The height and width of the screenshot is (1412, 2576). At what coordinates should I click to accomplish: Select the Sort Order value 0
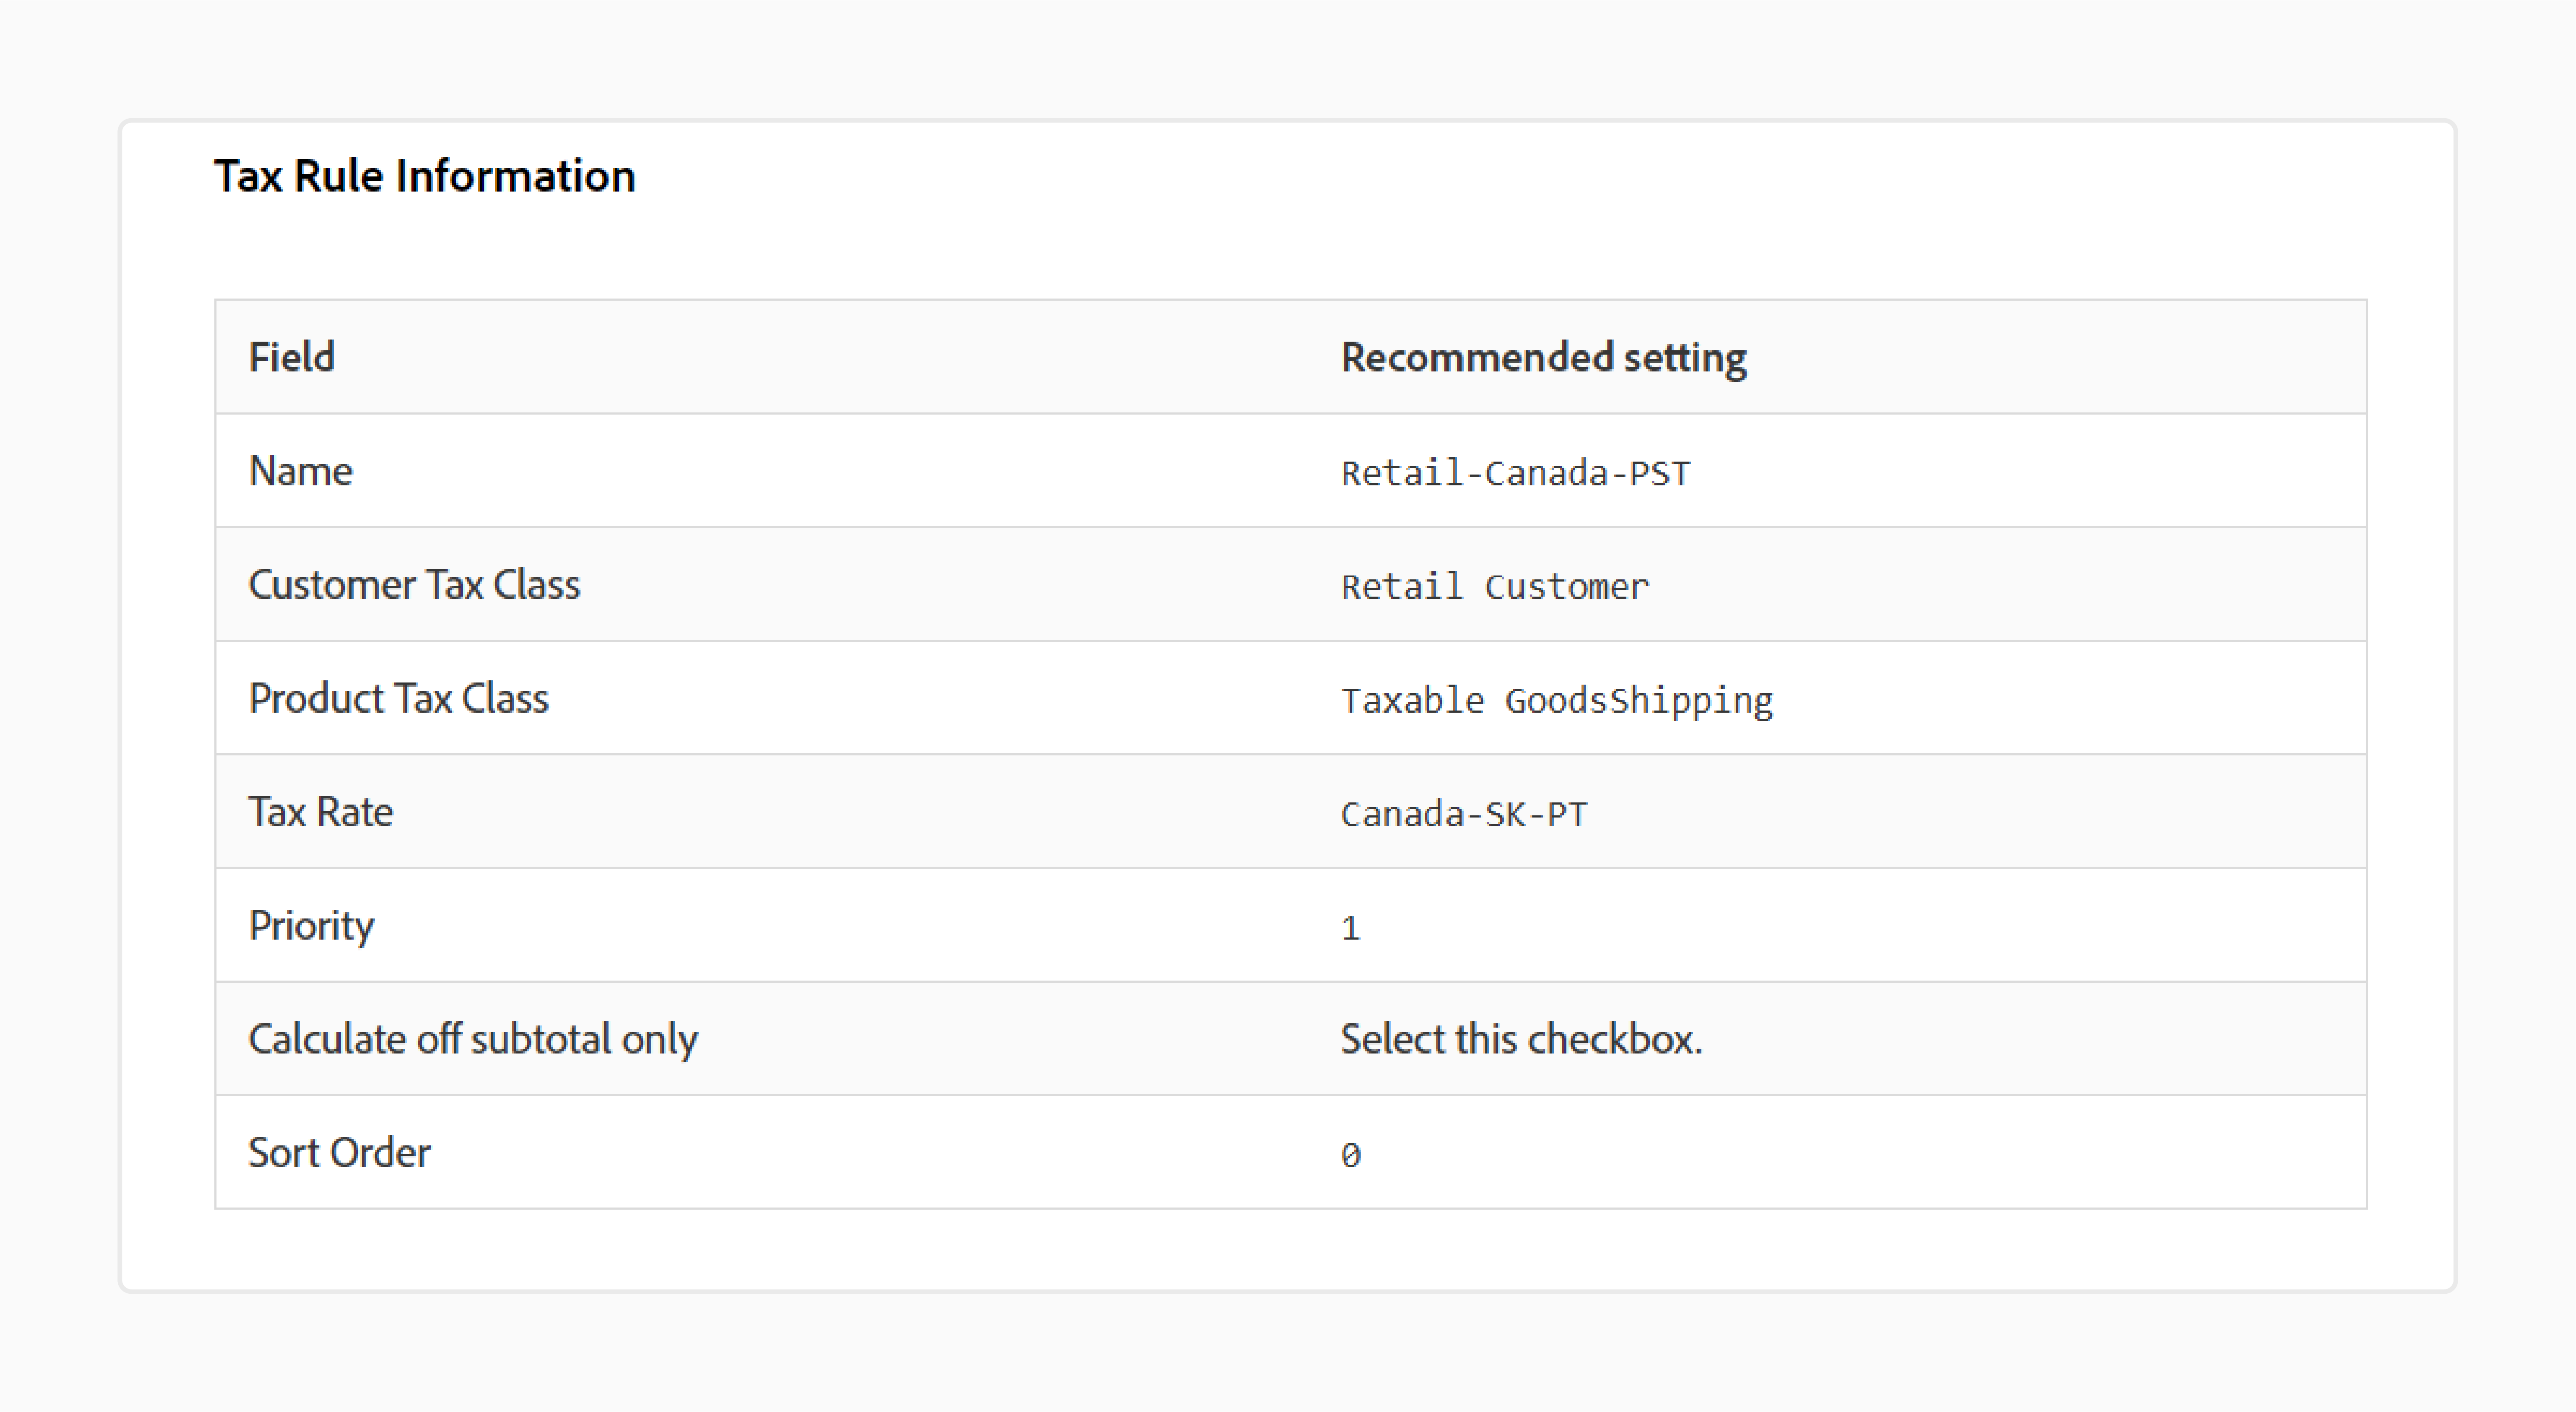pyautogui.click(x=1350, y=1155)
